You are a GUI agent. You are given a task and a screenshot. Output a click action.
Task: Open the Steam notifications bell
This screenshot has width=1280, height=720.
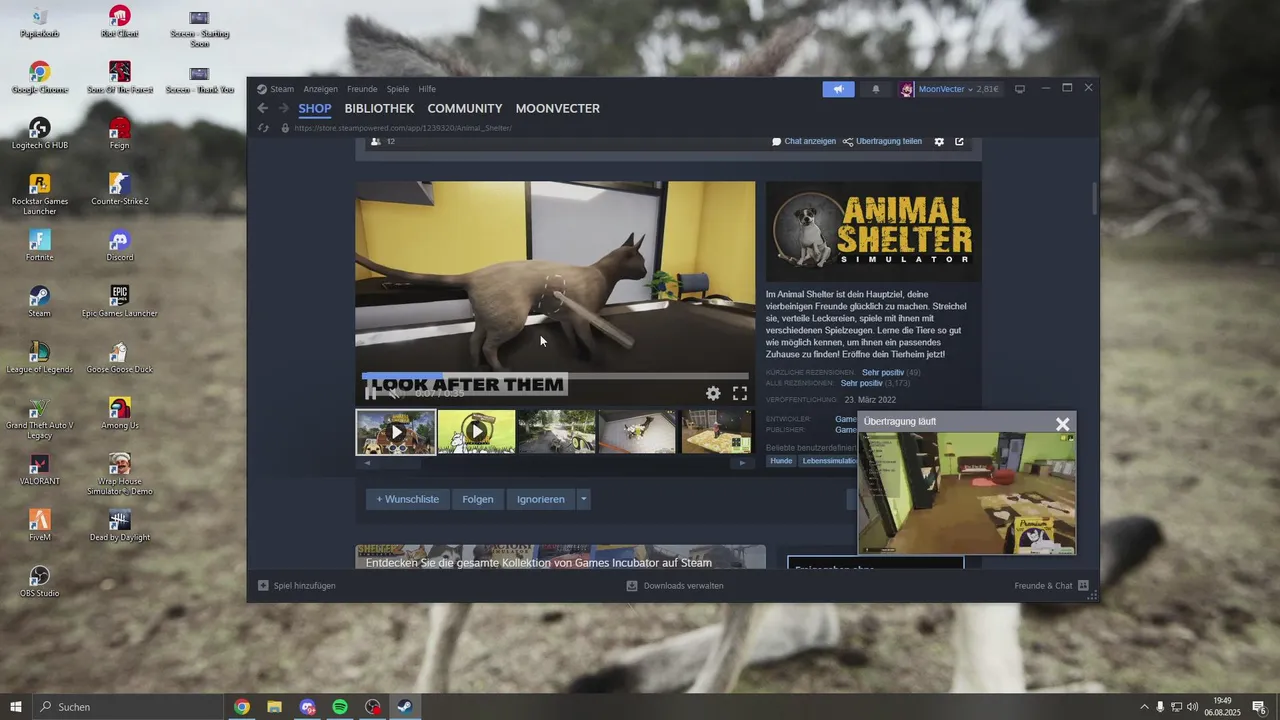coord(876,89)
